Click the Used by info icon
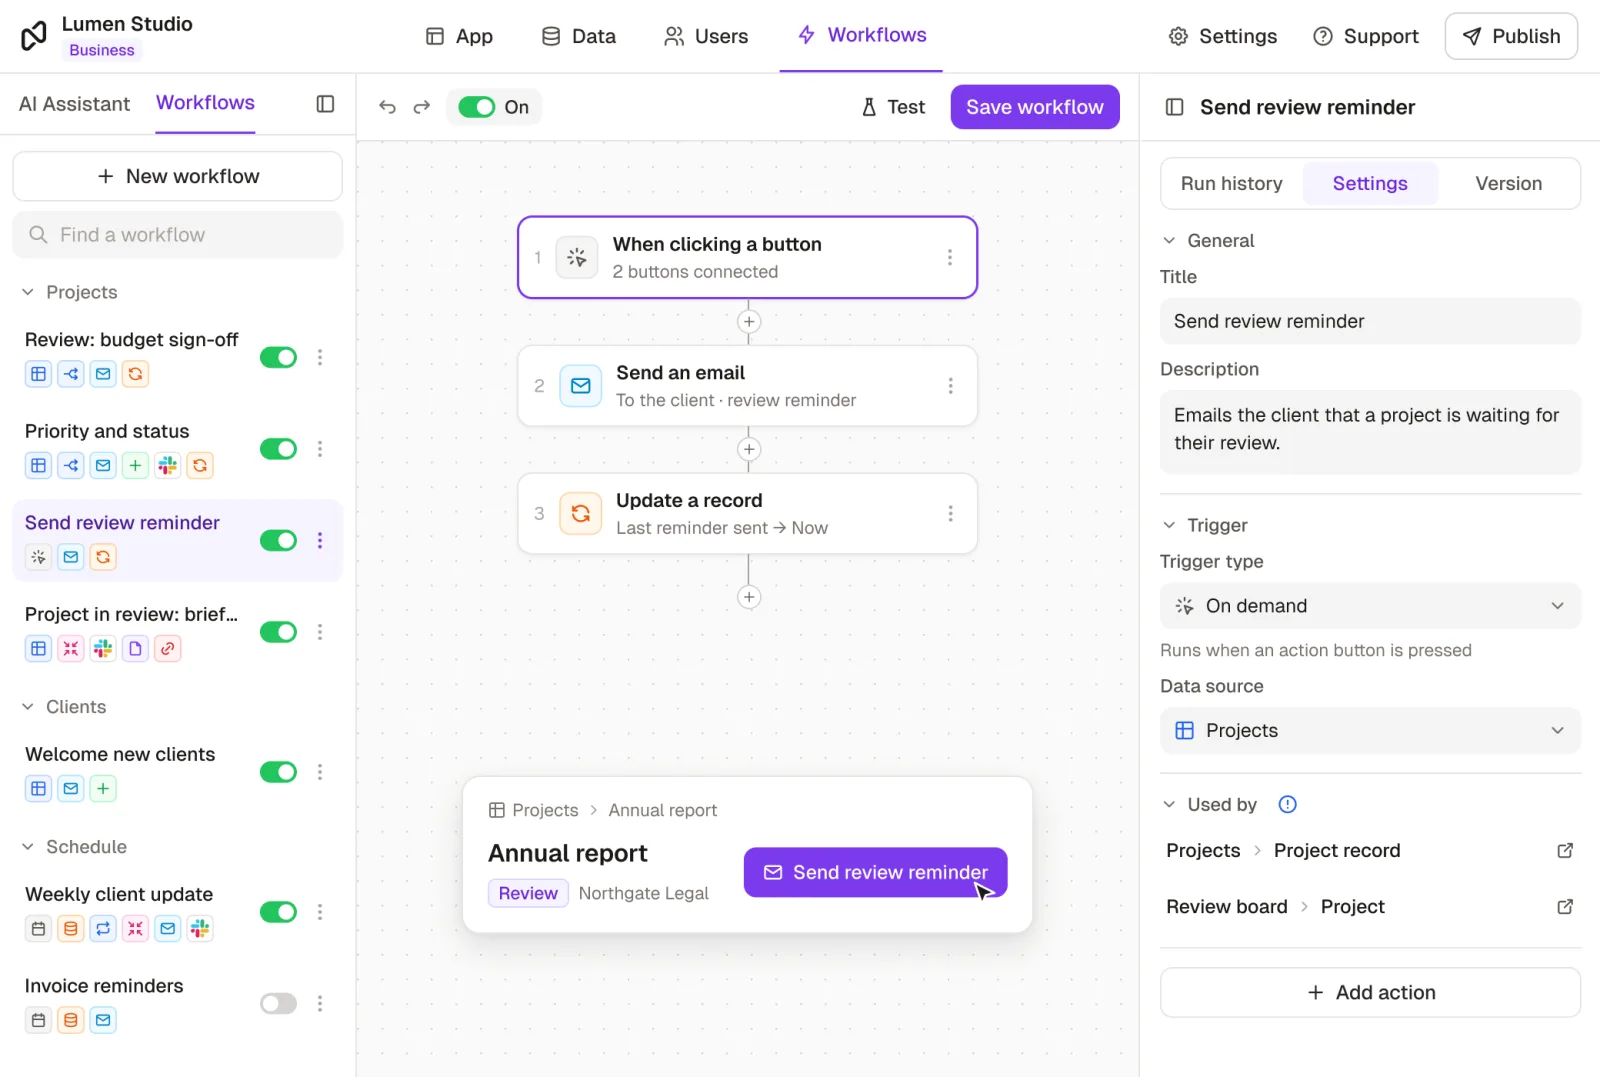 (x=1287, y=804)
